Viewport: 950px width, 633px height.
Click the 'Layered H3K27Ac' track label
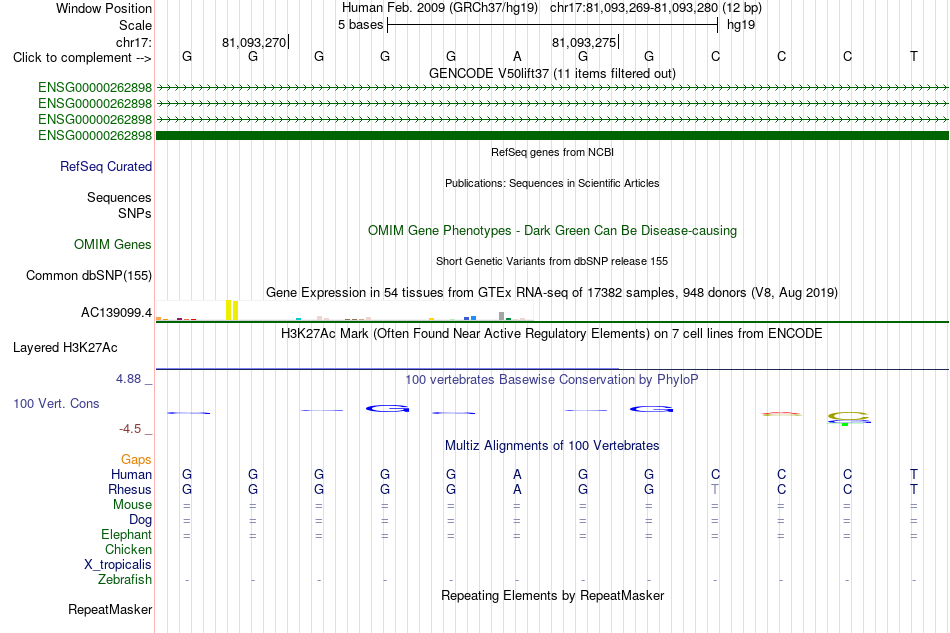pyautogui.click(x=65, y=348)
